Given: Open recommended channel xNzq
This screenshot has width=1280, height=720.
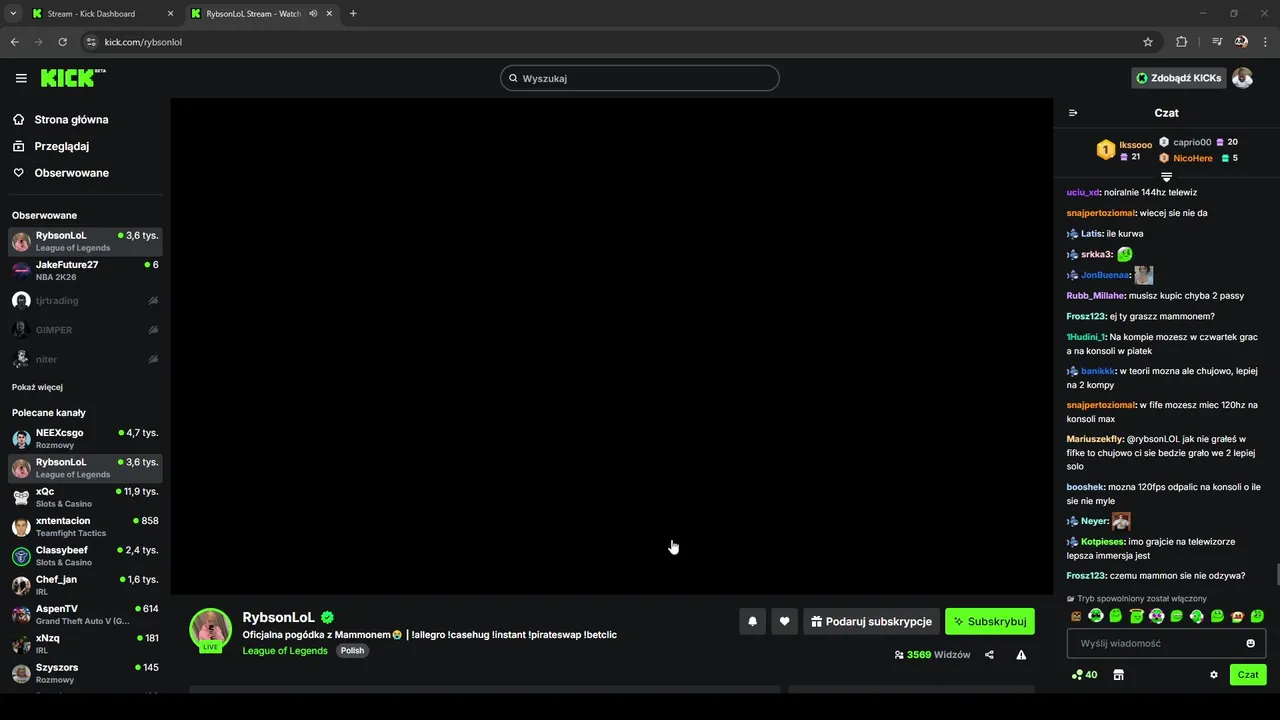Looking at the screenshot, I should (85, 644).
